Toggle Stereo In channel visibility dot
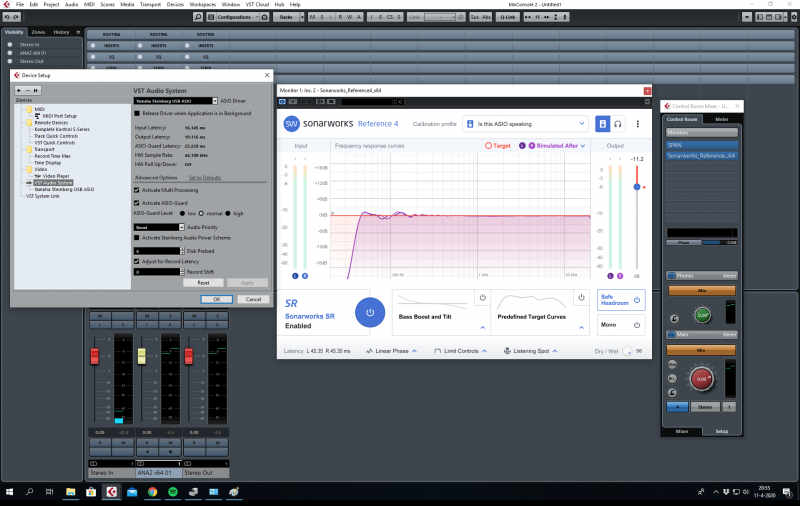 click(x=10, y=45)
